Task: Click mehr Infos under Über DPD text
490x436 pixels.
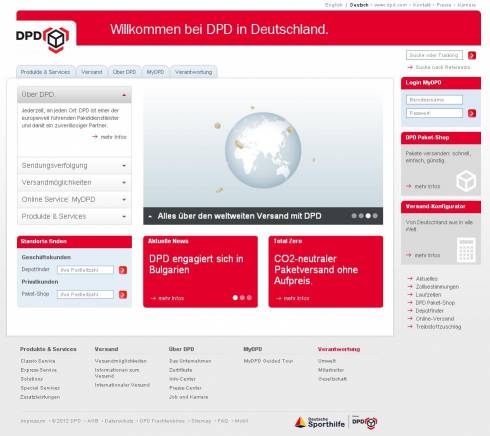Action: coord(109,137)
